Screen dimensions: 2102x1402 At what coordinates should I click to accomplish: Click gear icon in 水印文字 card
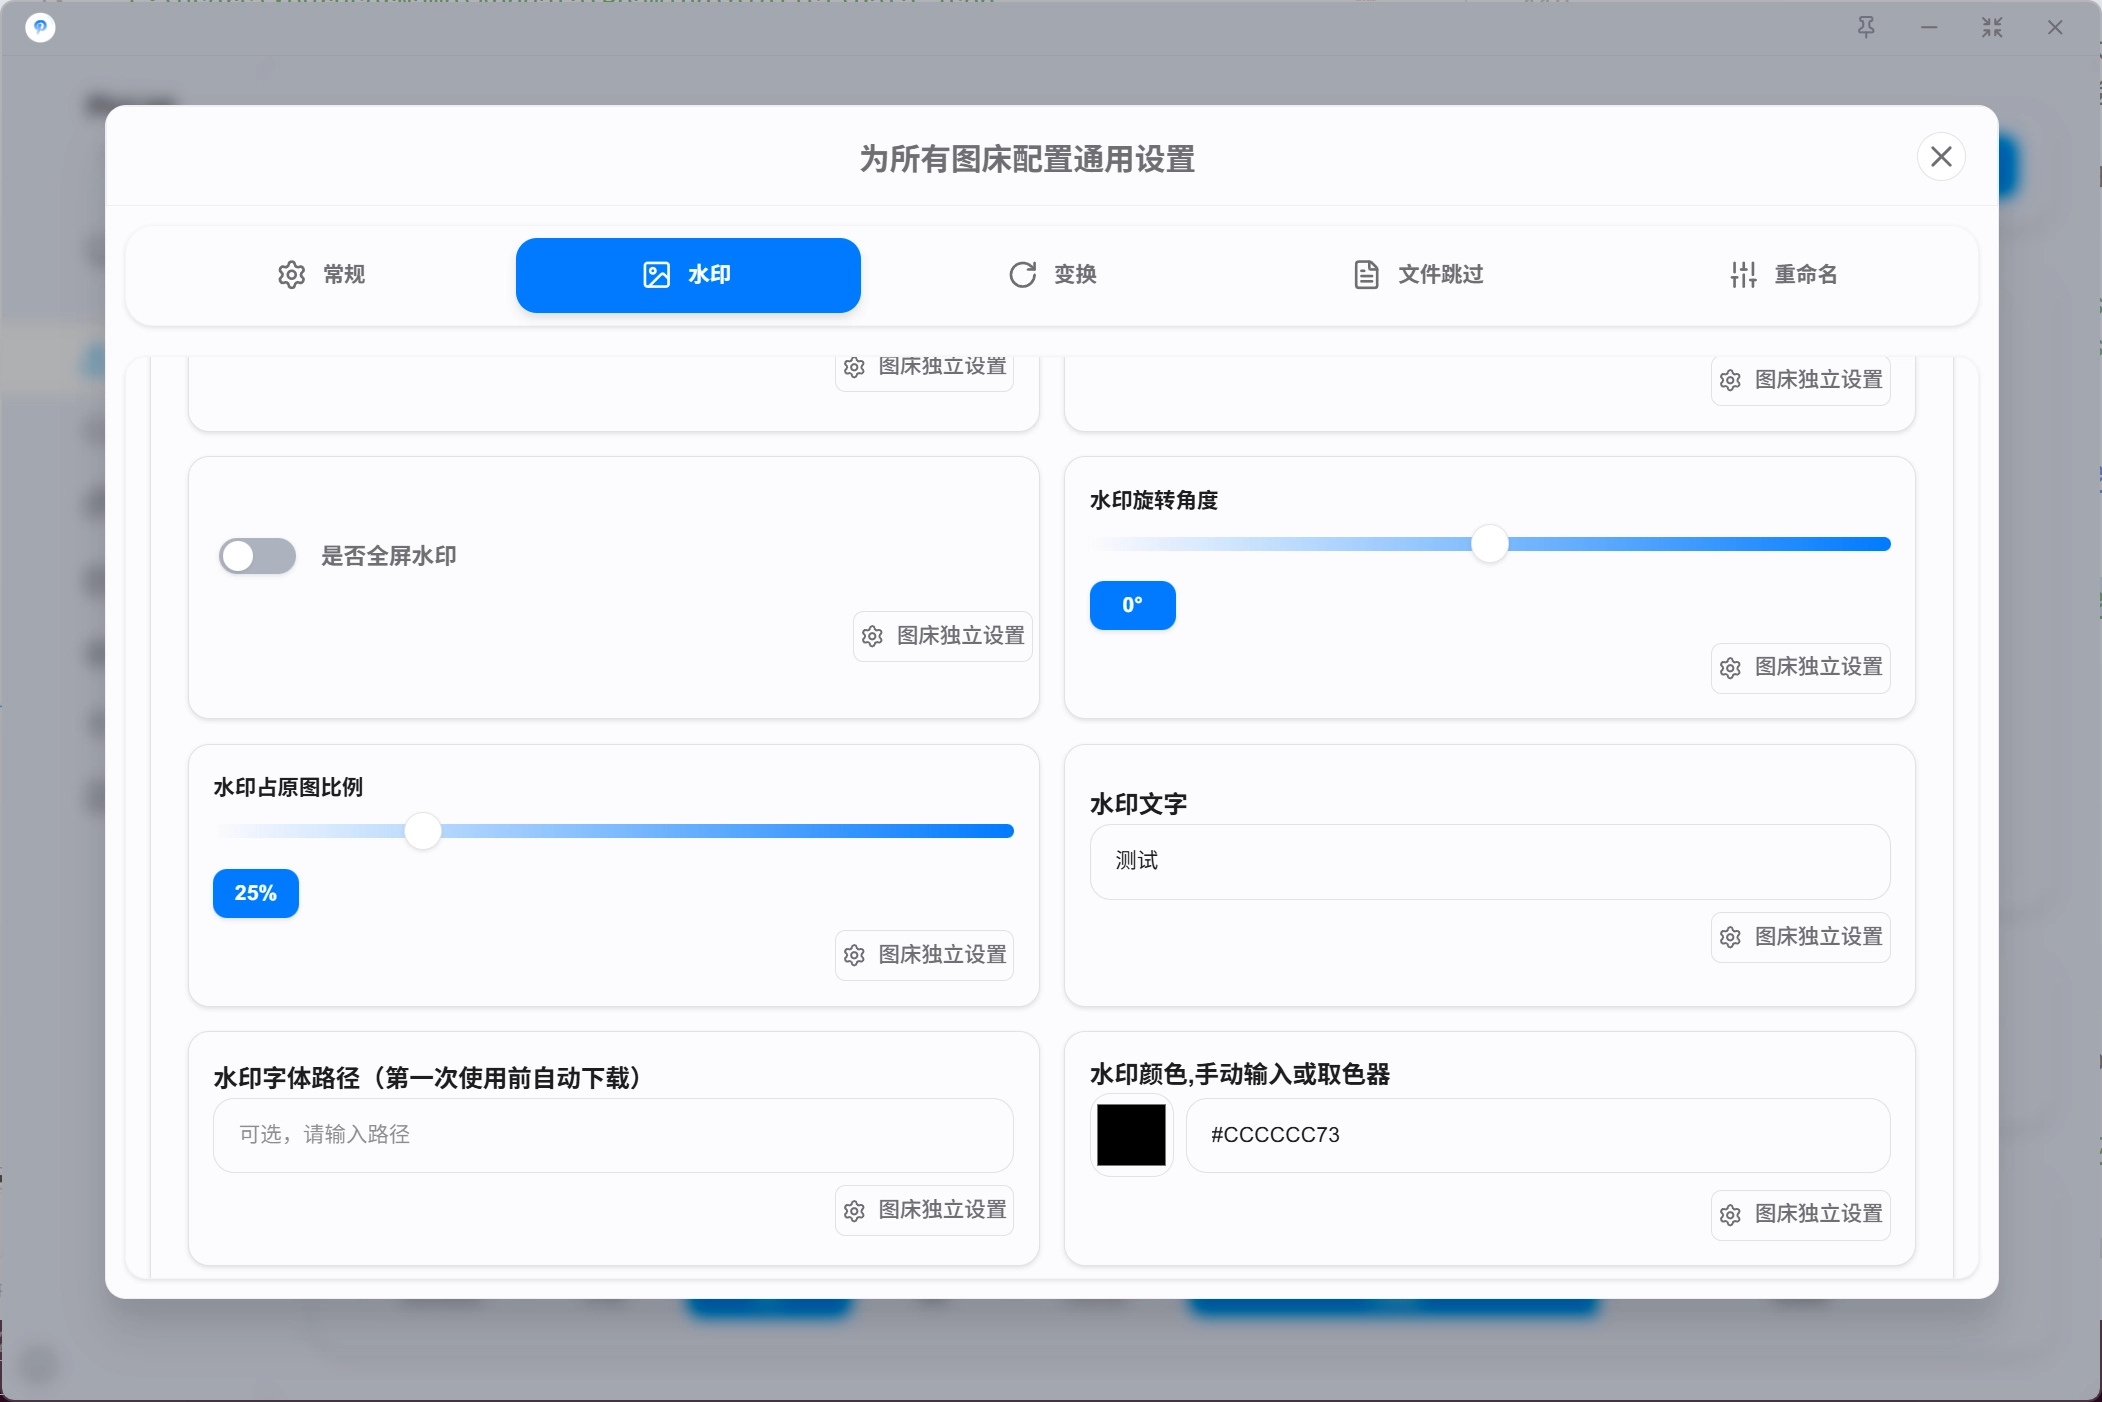(x=1730, y=937)
